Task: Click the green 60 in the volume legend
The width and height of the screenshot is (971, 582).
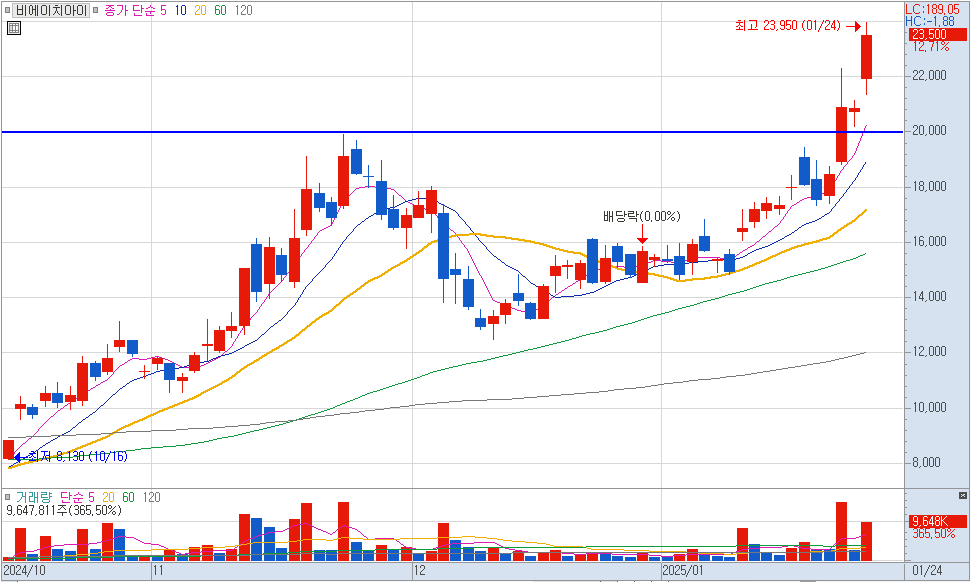Action: (x=128, y=497)
